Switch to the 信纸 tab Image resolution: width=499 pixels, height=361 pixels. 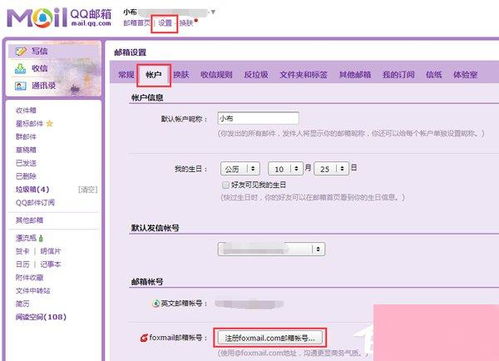pyautogui.click(x=434, y=75)
